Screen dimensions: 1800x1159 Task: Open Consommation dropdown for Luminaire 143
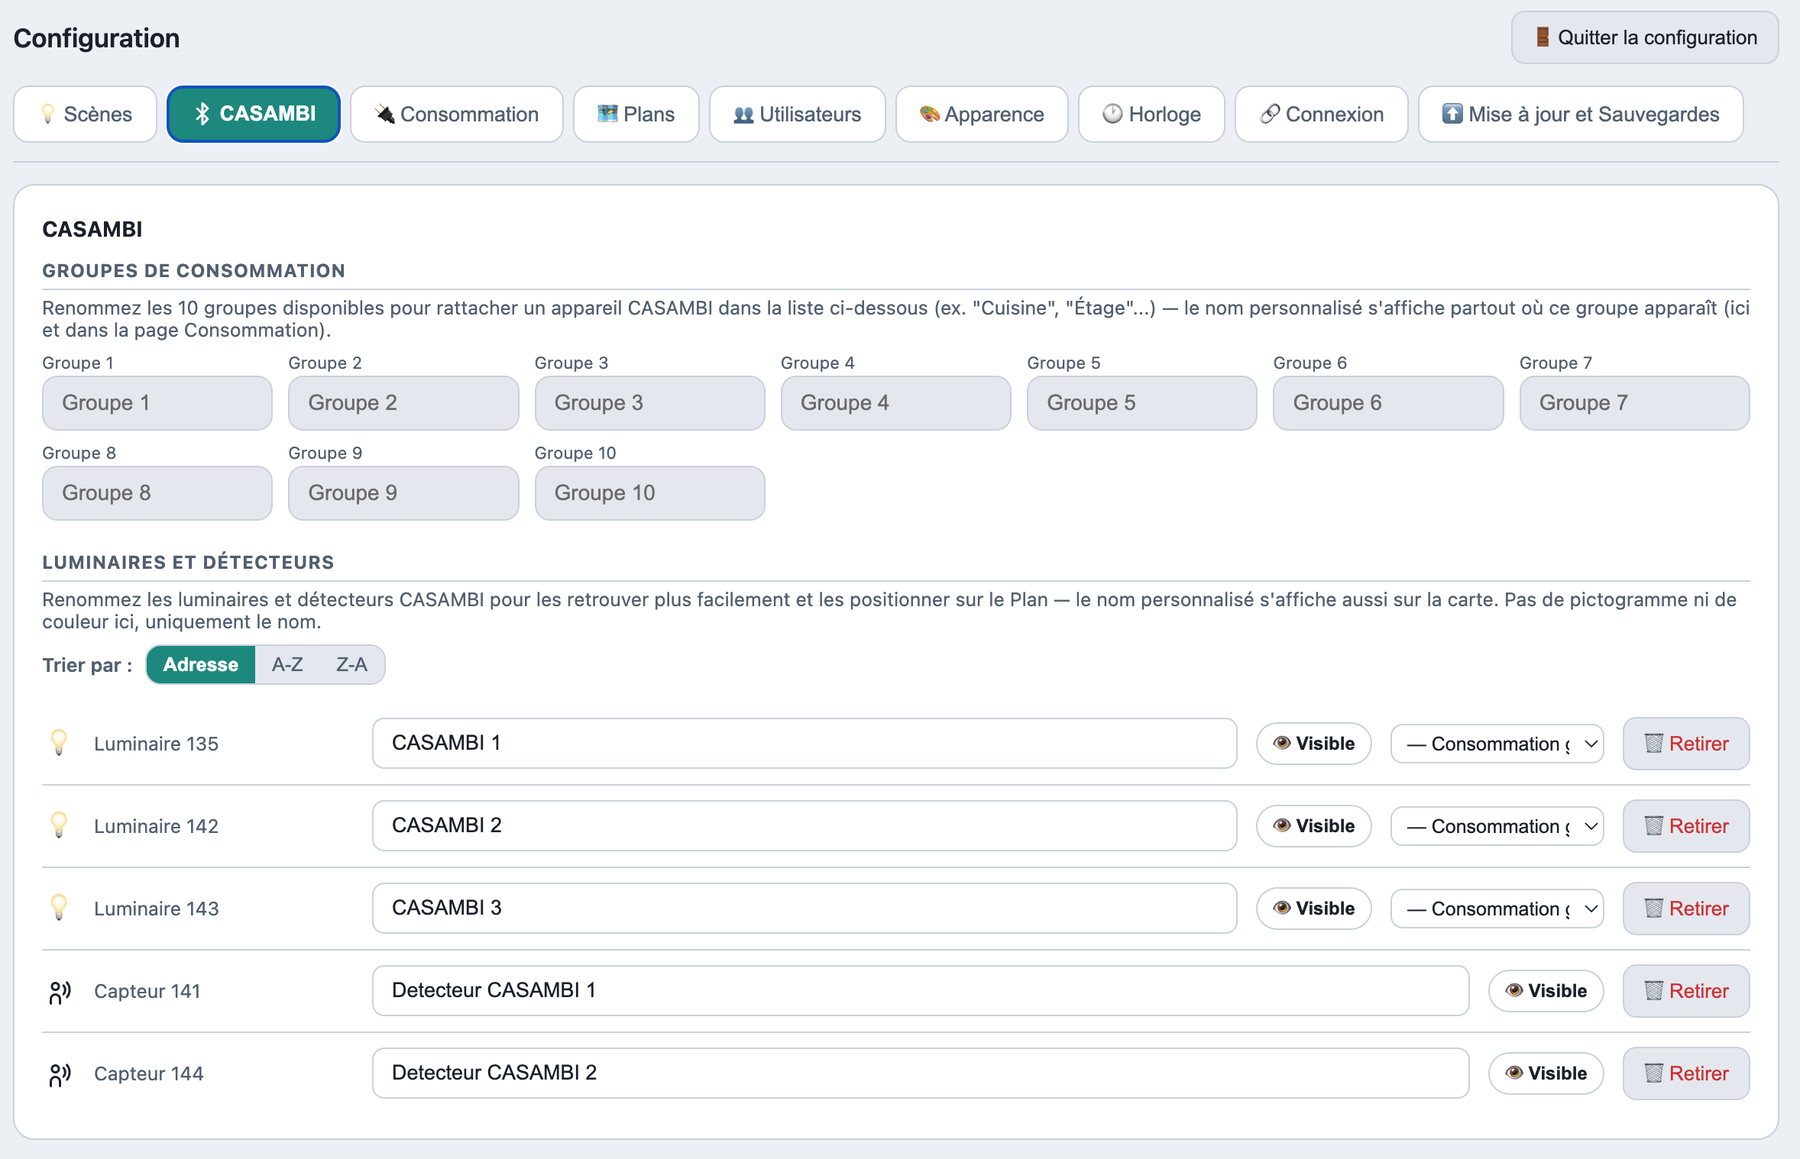tap(1497, 909)
